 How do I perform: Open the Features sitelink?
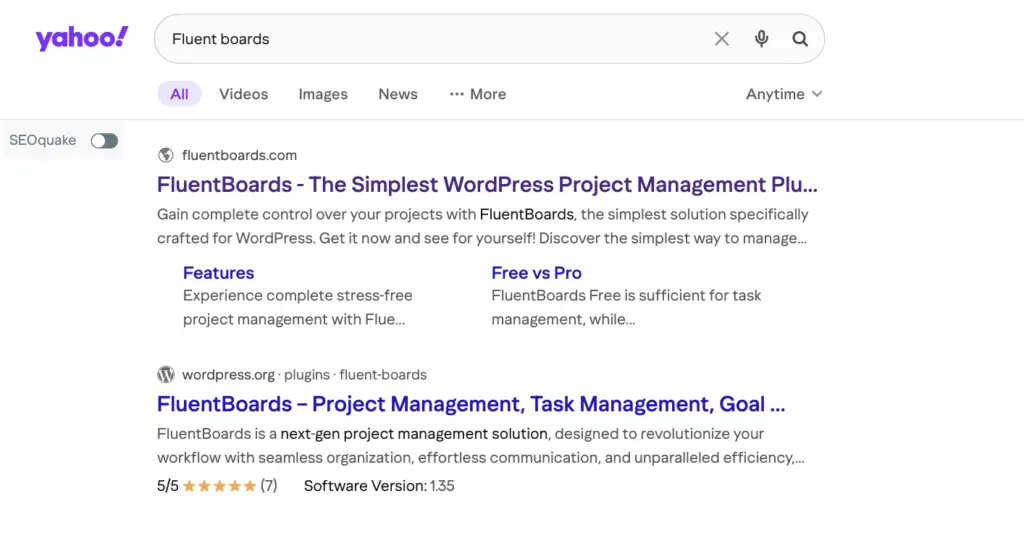[218, 273]
